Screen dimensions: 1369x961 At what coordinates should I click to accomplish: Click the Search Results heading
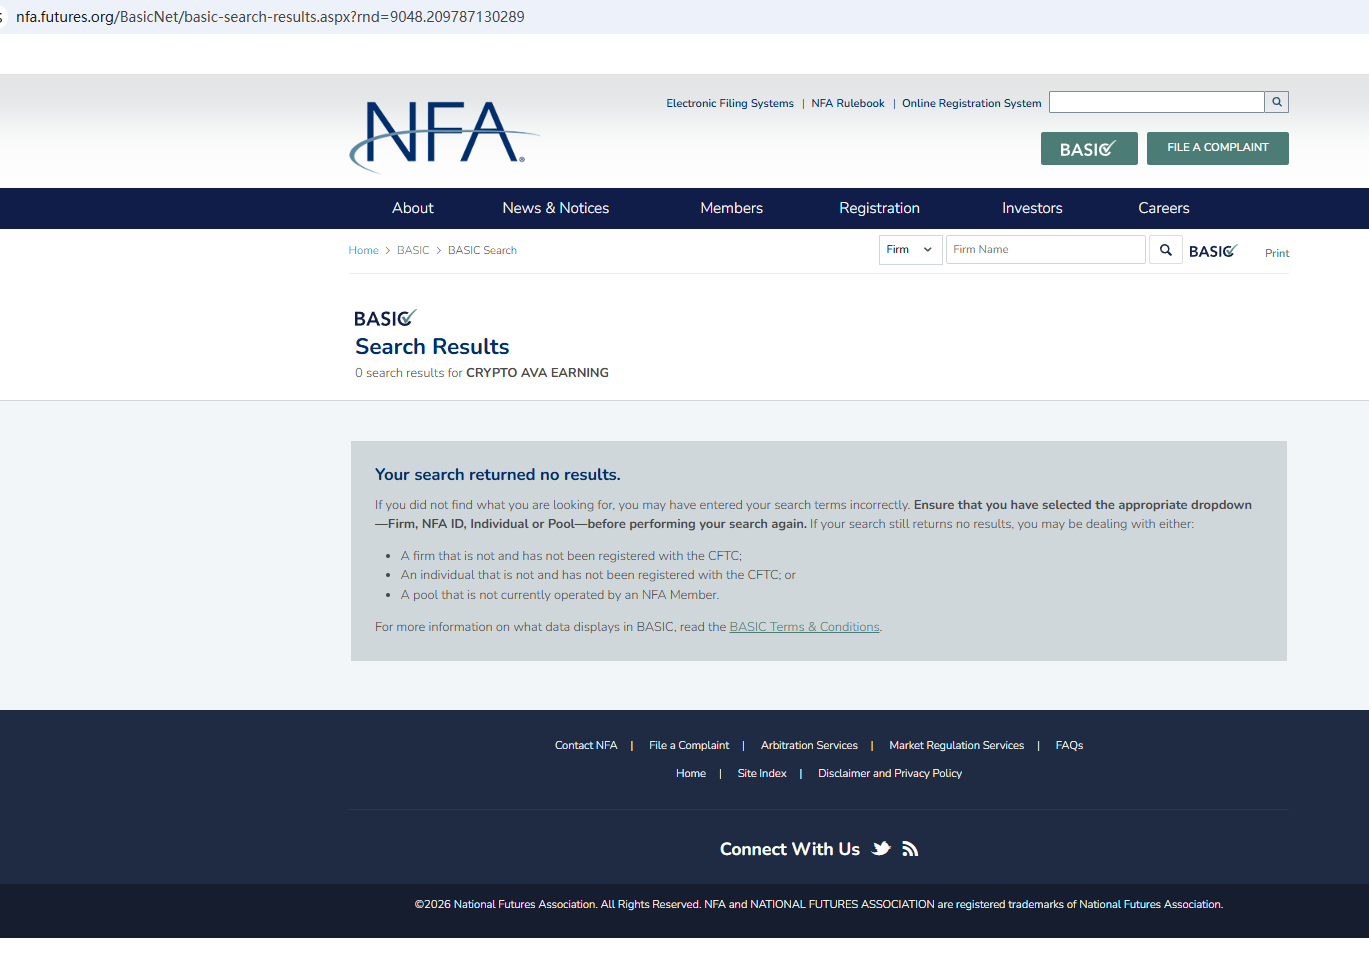(432, 347)
